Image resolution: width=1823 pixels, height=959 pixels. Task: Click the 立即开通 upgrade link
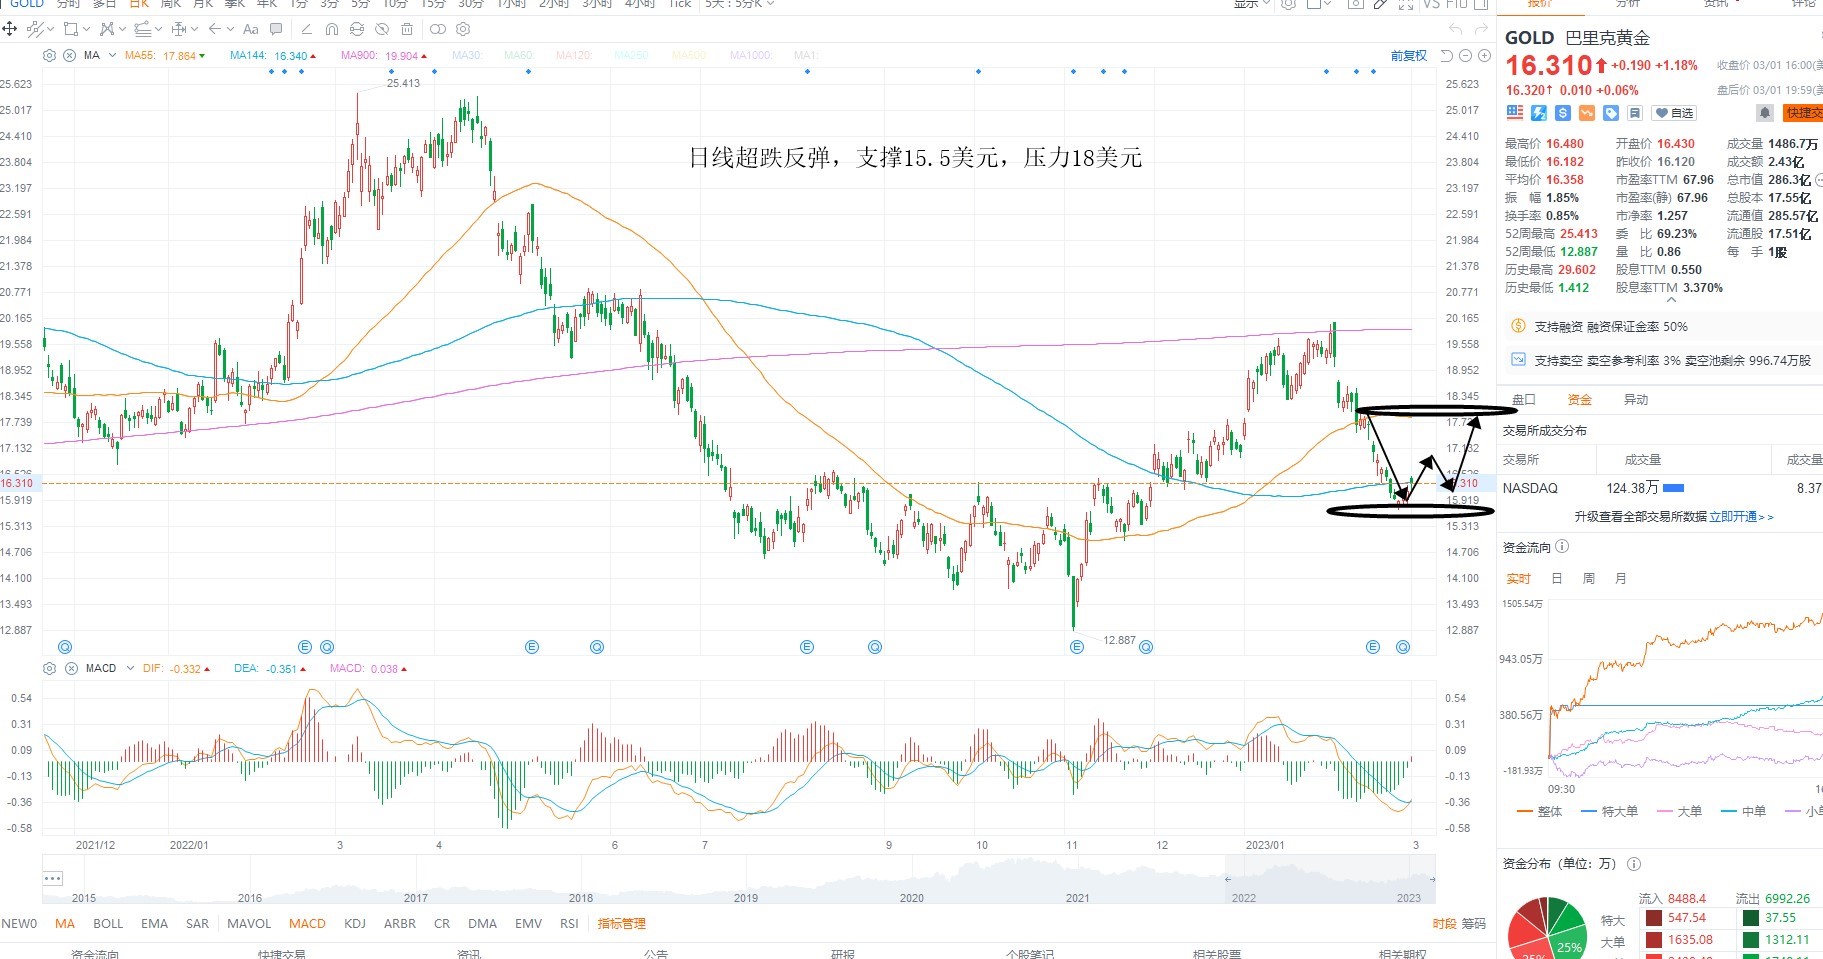(x=1732, y=517)
